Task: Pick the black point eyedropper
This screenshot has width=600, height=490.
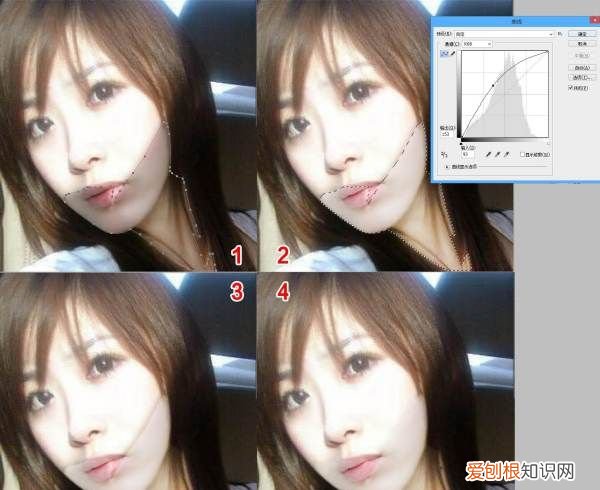Action: click(487, 155)
